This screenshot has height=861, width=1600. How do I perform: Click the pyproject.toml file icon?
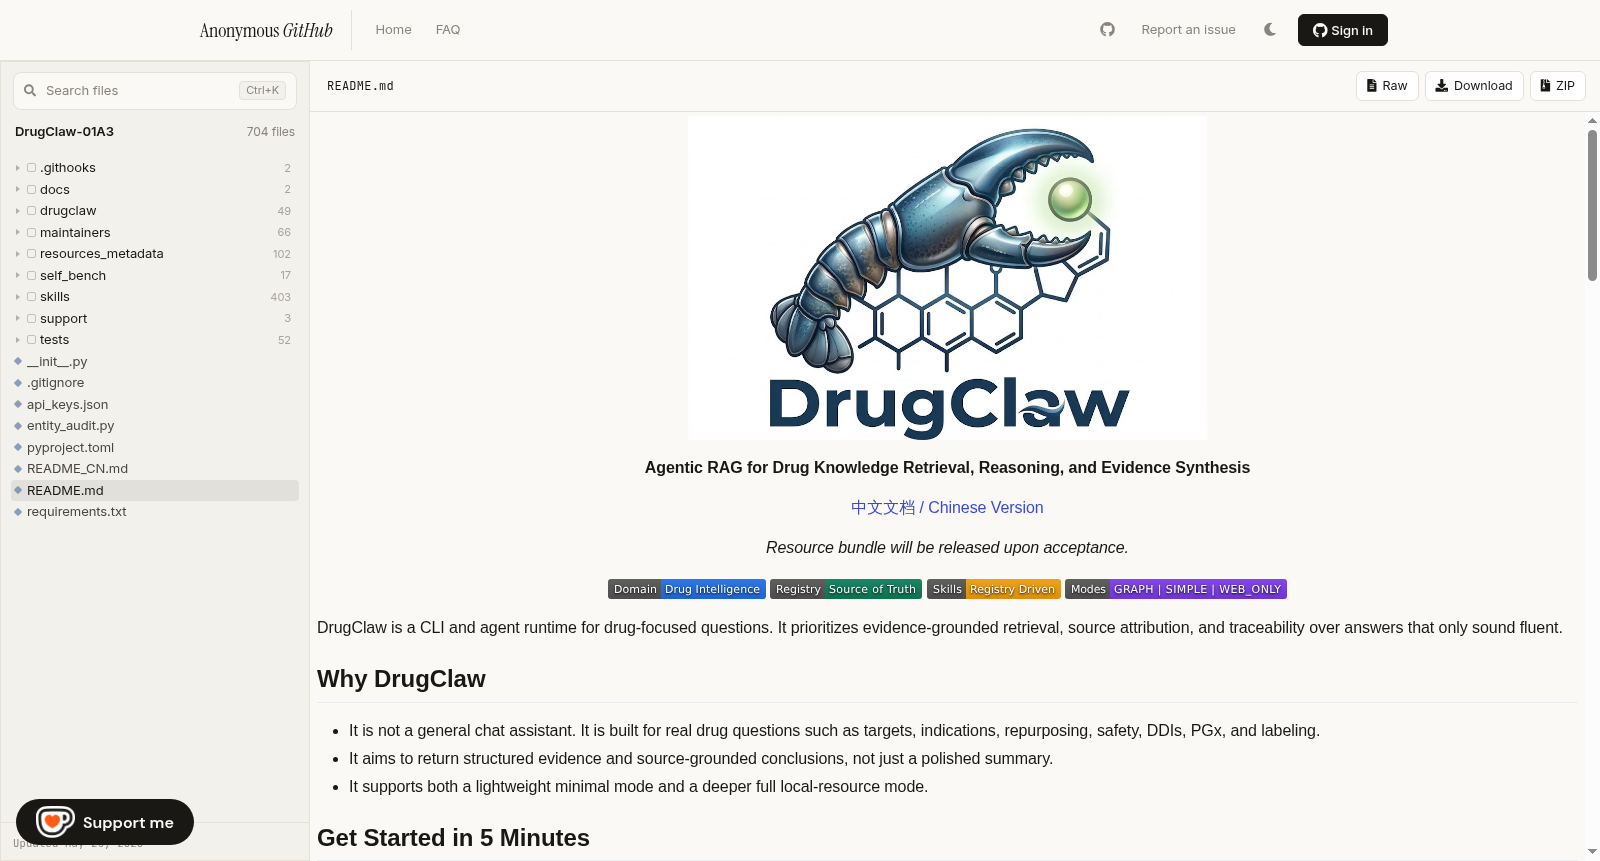(x=18, y=448)
